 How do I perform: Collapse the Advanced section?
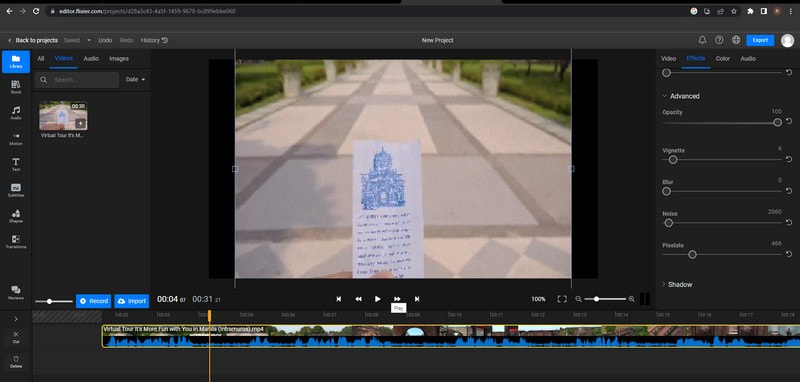click(681, 96)
